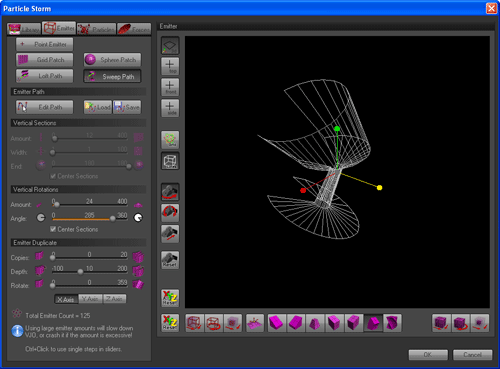Click the Depth maximum cubes icon
This screenshot has height=369, width=500.
[138, 271]
